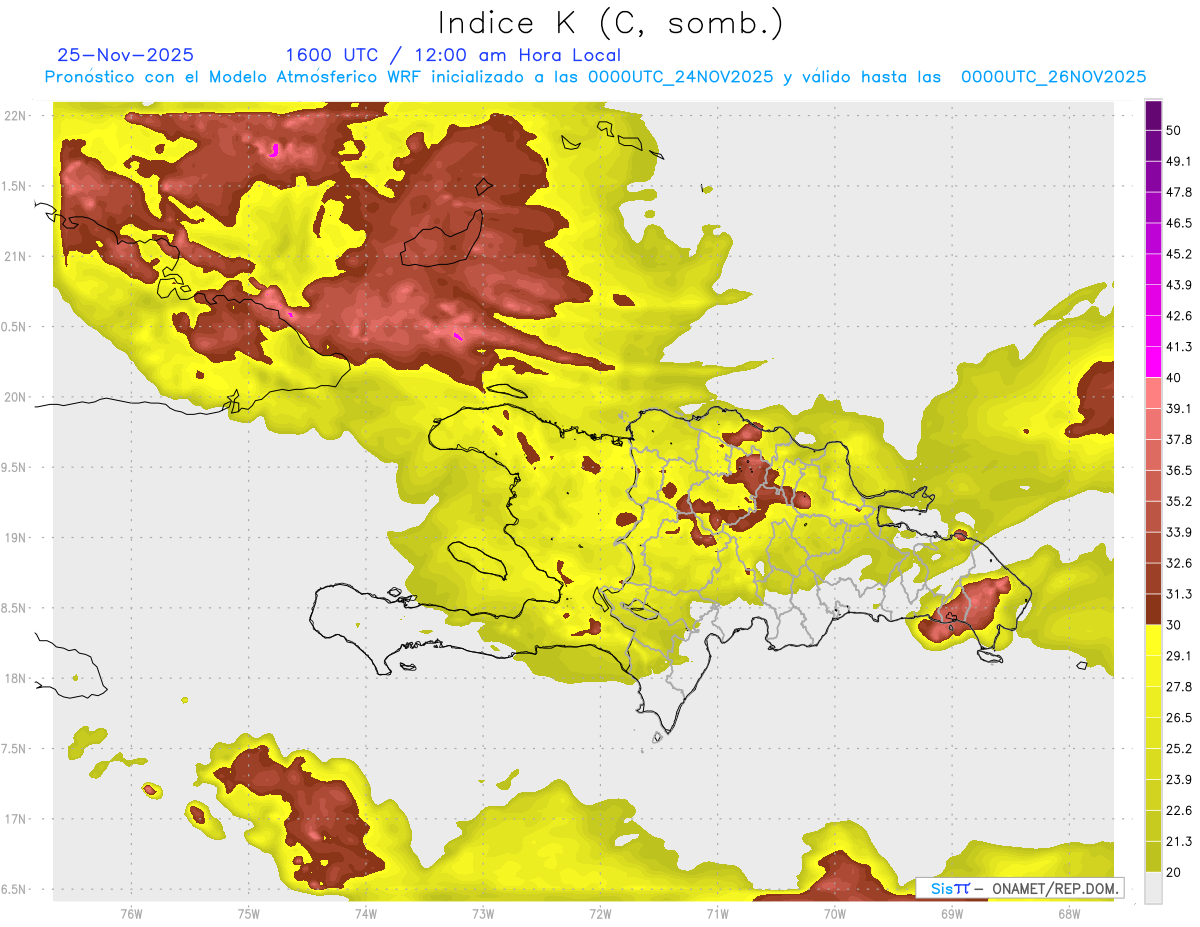Click the longitude axis label '71W'
Viewport: 1200px width, 927px height.
tap(717, 915)
